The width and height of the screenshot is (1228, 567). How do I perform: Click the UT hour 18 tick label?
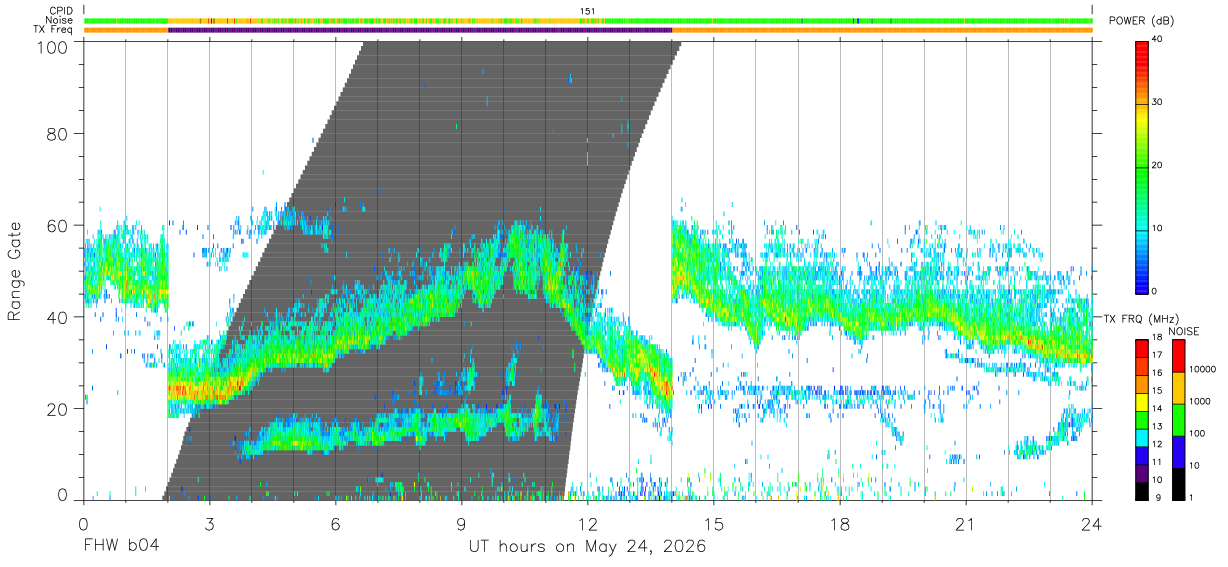[840, 523]
